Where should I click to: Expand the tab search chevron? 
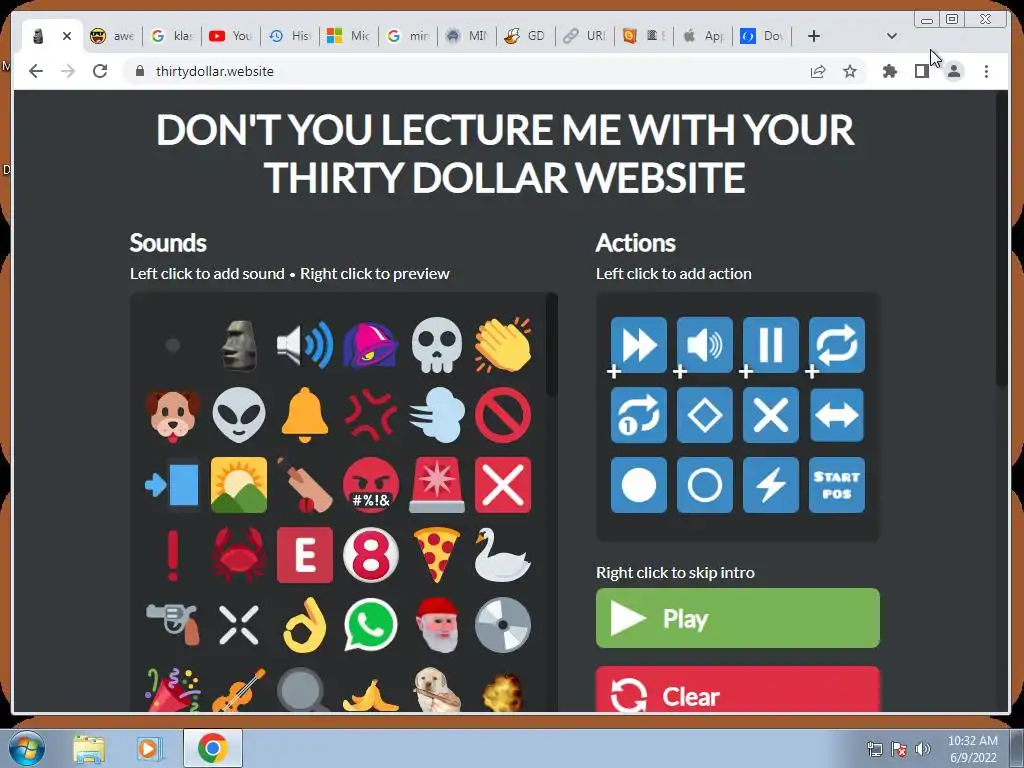point(891,36)
